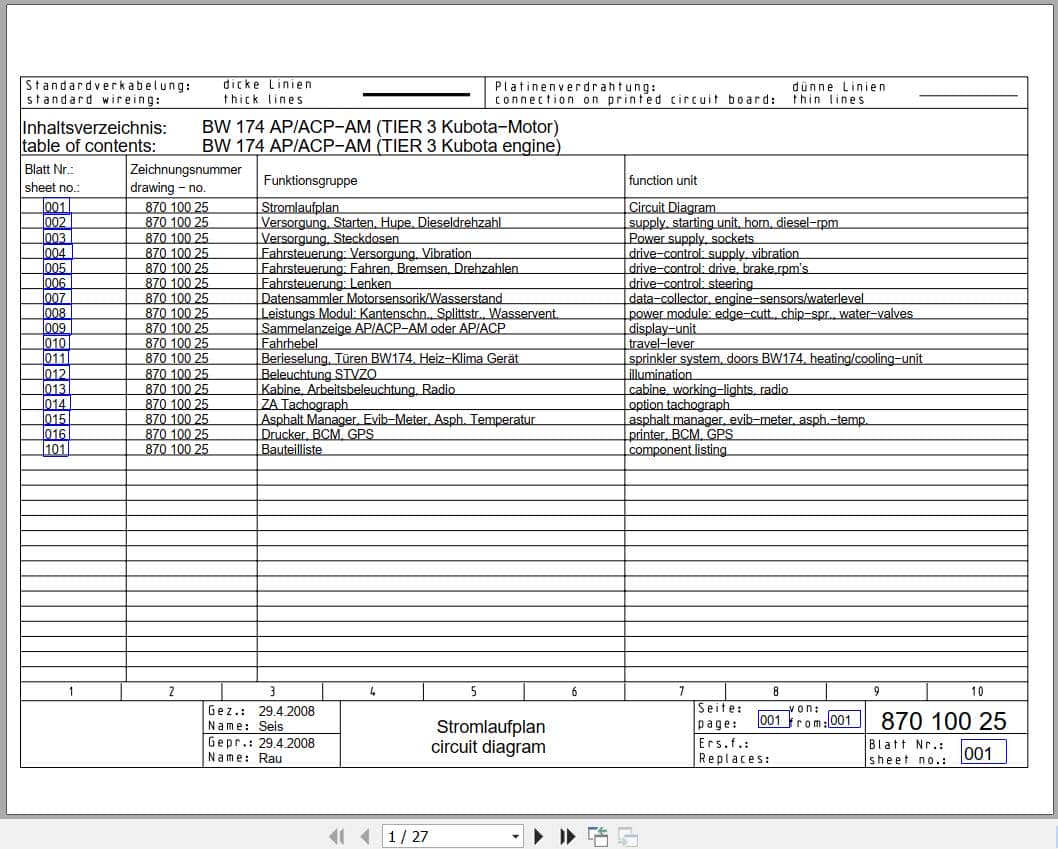The image size is (1058, 849).
Task: Open sheet 101 Bauteilliste link
Action: pos(56,450)
